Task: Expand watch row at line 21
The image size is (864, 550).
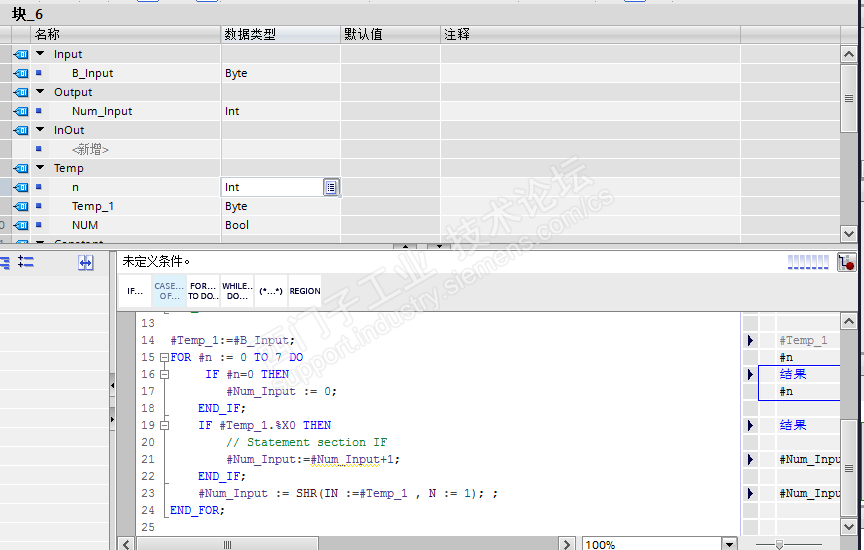Action: point(750,459)
